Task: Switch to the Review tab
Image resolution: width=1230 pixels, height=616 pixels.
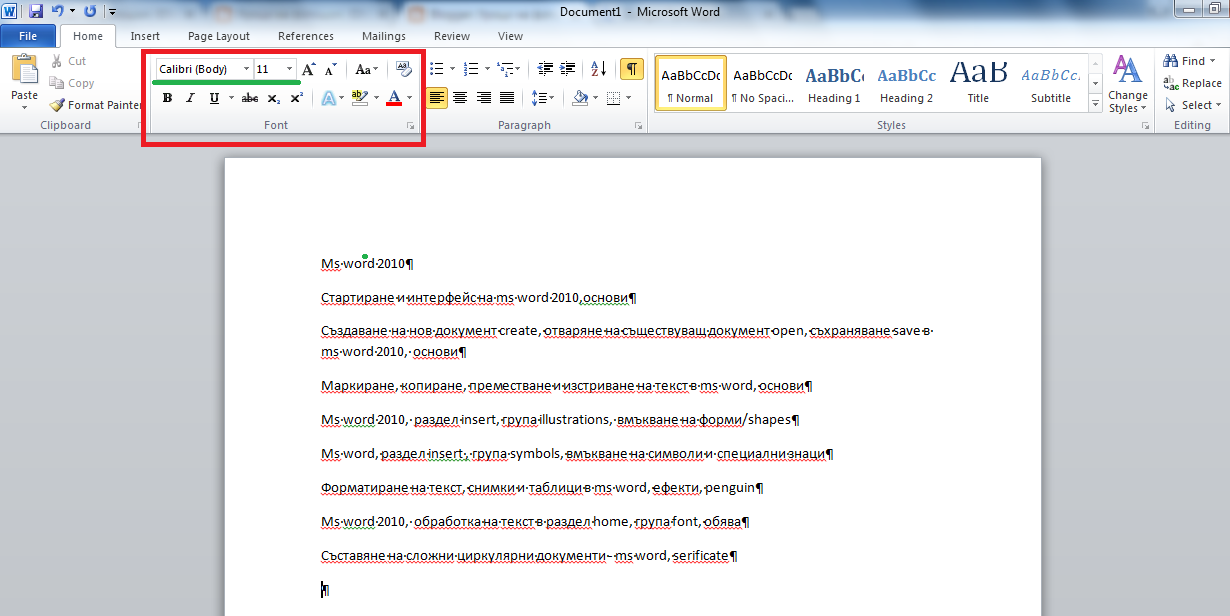Action: (452, 36)
